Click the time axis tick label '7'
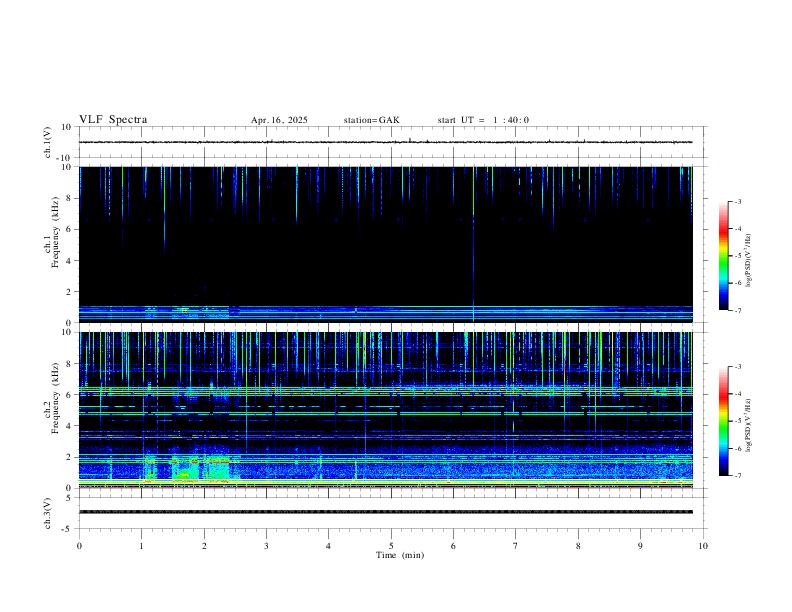Screen dimensions: 792x612 [516, 546]
